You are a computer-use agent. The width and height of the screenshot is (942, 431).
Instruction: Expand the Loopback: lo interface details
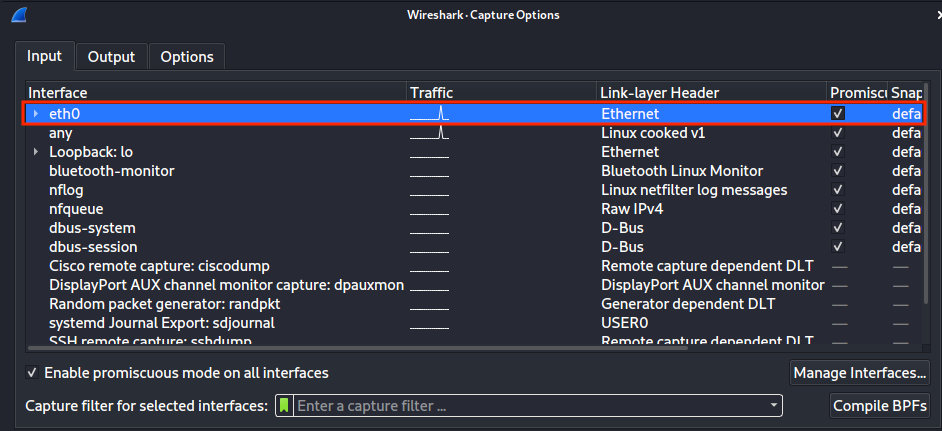(36, 152)
